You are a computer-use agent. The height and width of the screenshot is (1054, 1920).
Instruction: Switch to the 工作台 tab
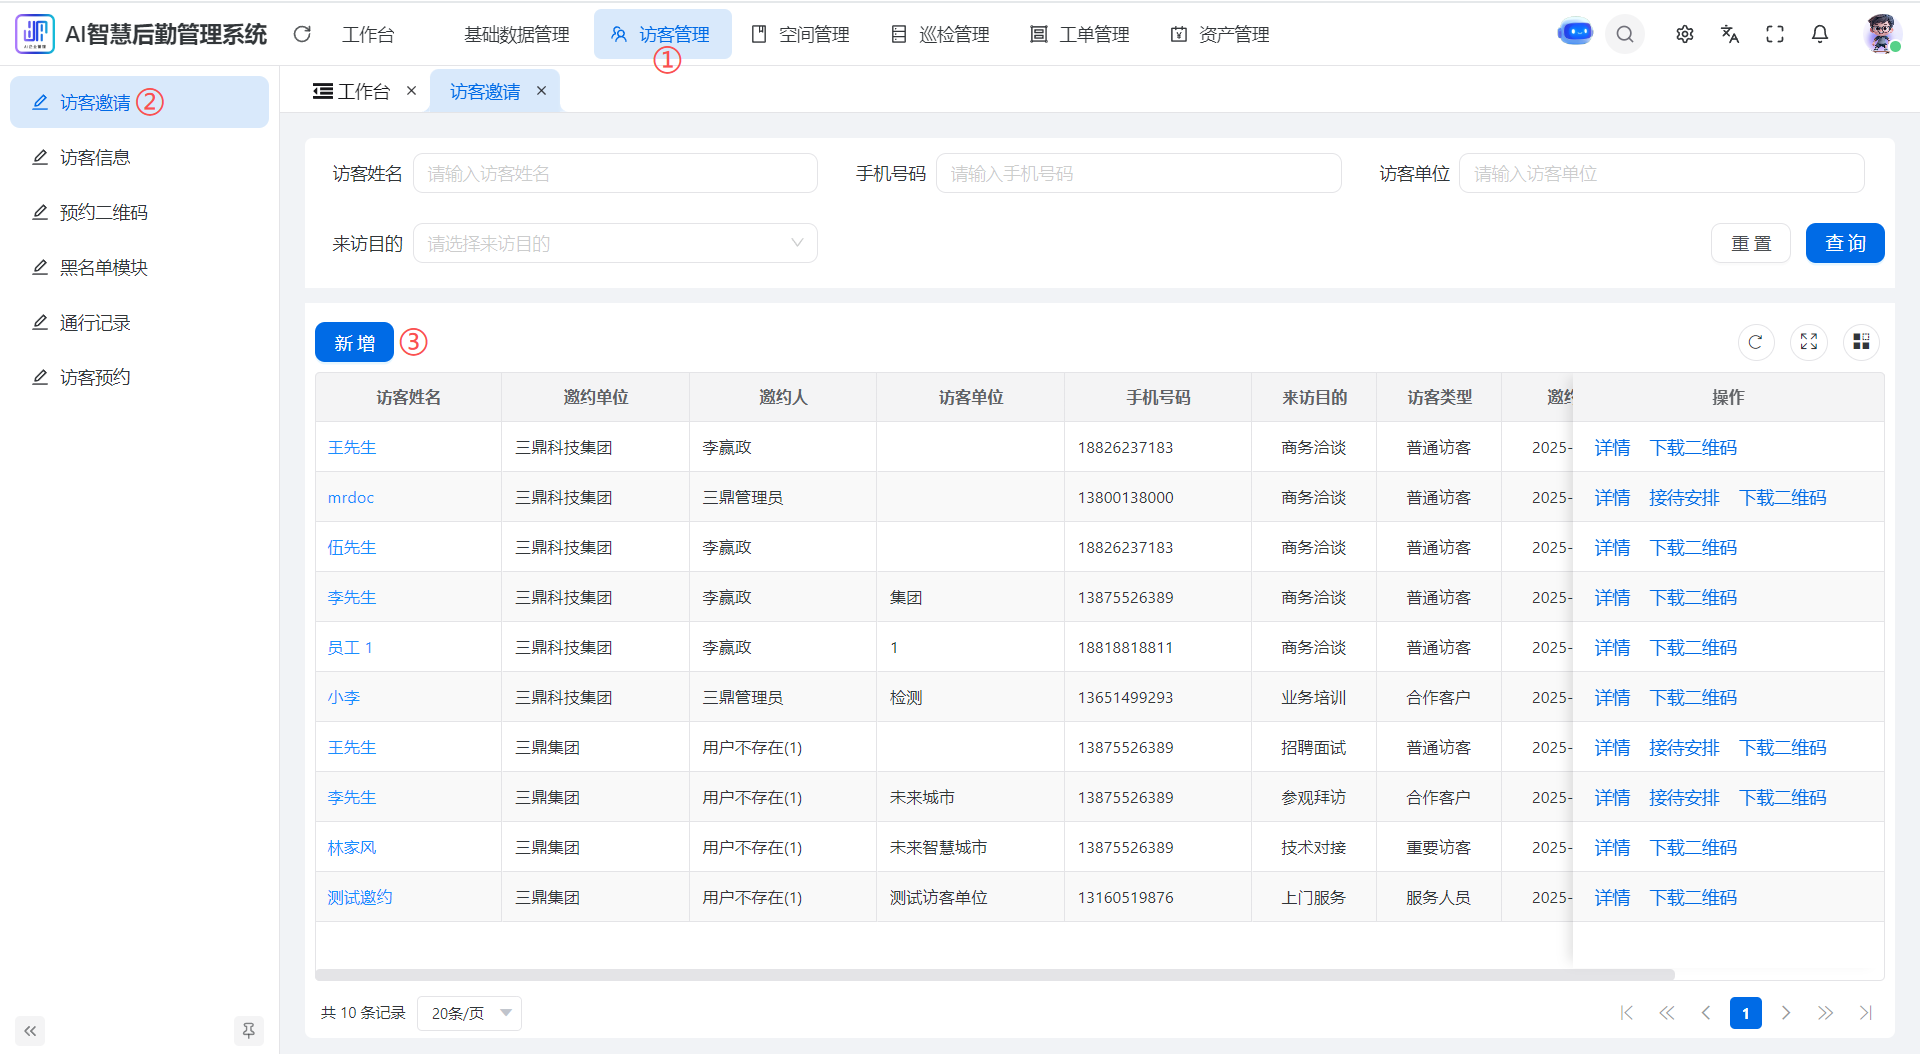coord(353,91)
